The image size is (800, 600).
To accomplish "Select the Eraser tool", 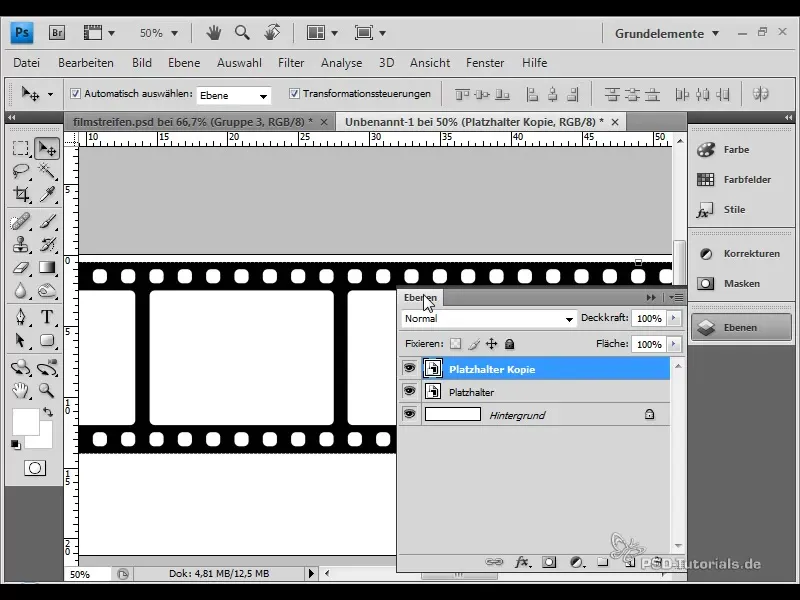I will 20,268.
